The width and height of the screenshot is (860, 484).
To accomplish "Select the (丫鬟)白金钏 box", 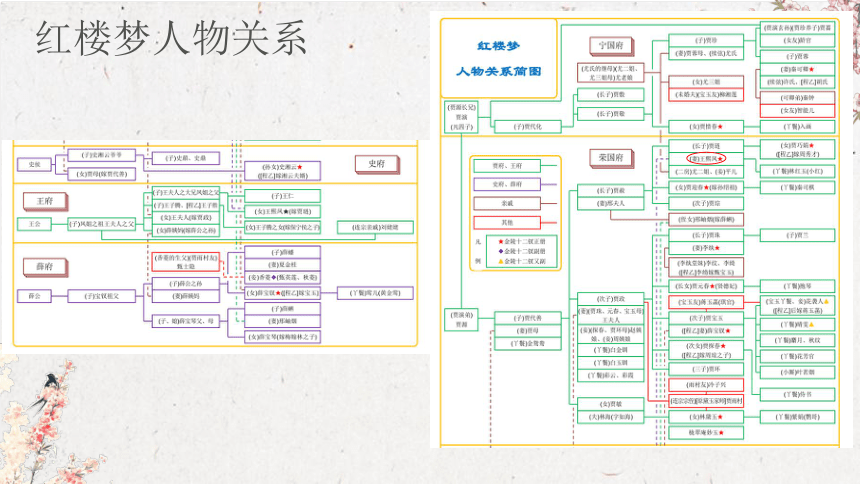I will (610, 350).
